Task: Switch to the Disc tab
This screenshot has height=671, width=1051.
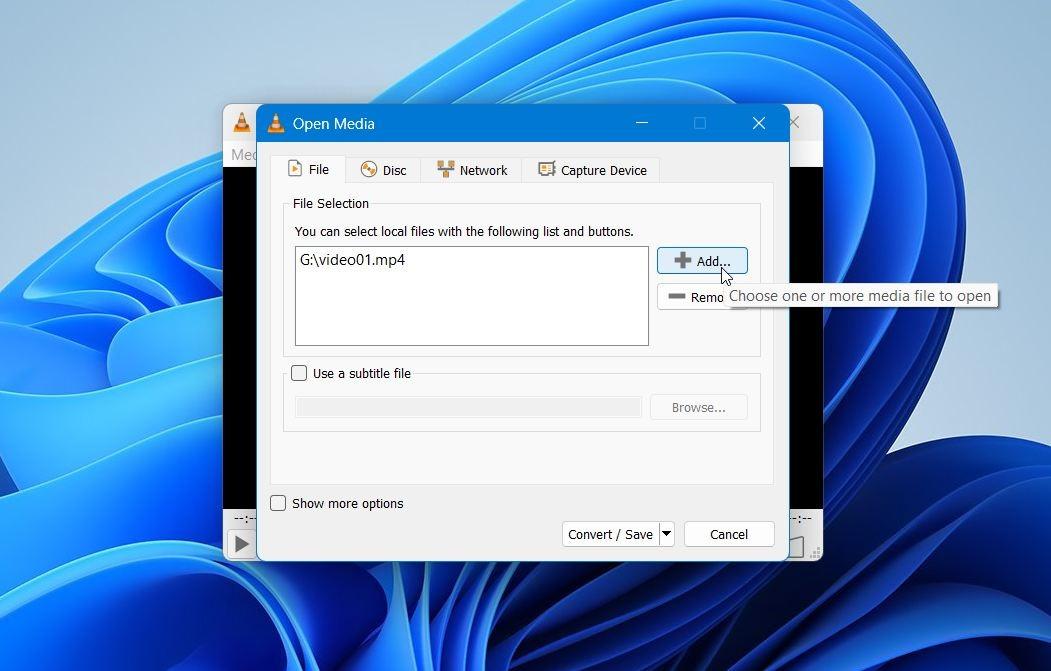Action: 384,170
